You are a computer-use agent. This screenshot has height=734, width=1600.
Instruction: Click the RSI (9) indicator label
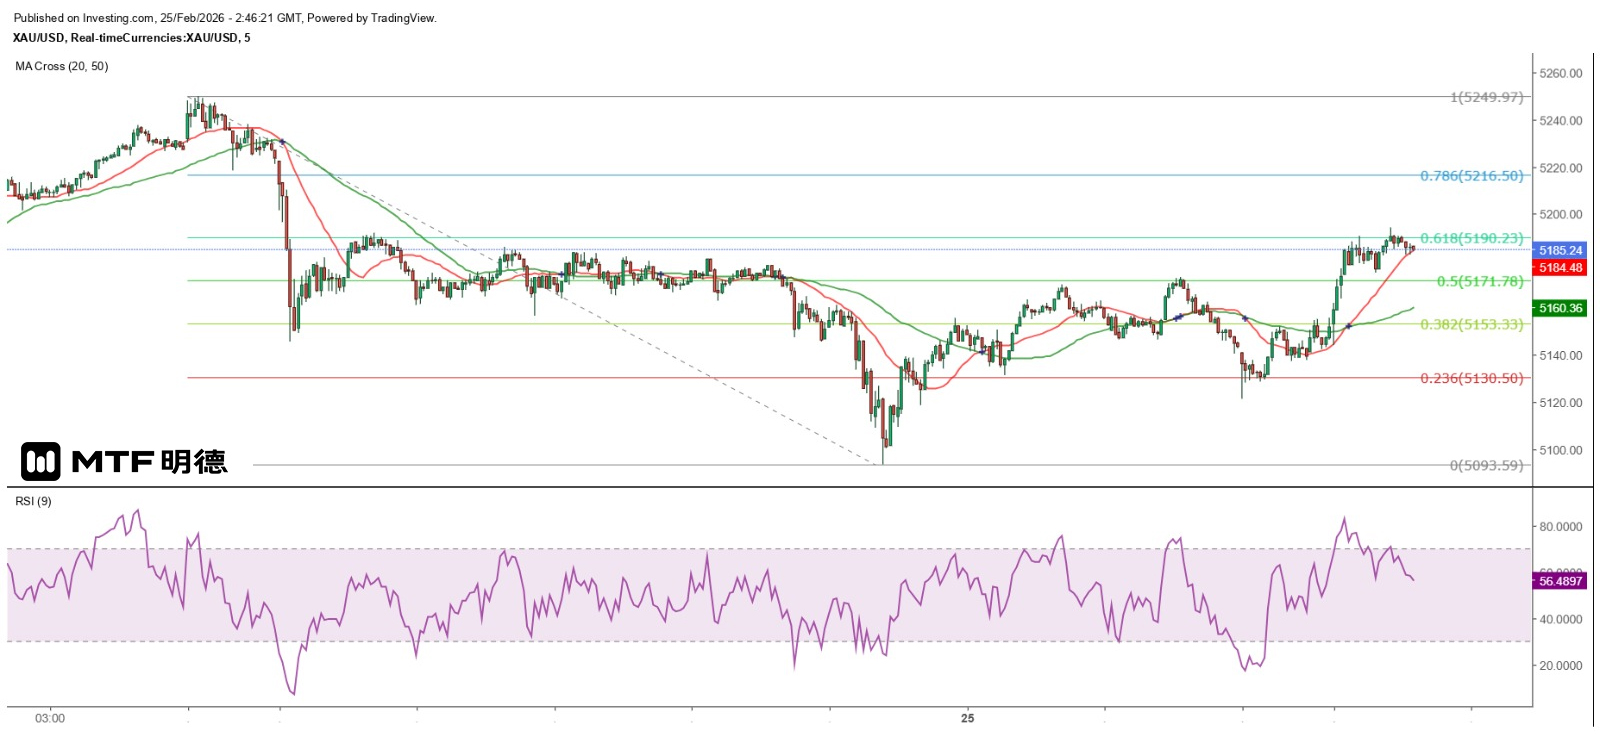33,501
